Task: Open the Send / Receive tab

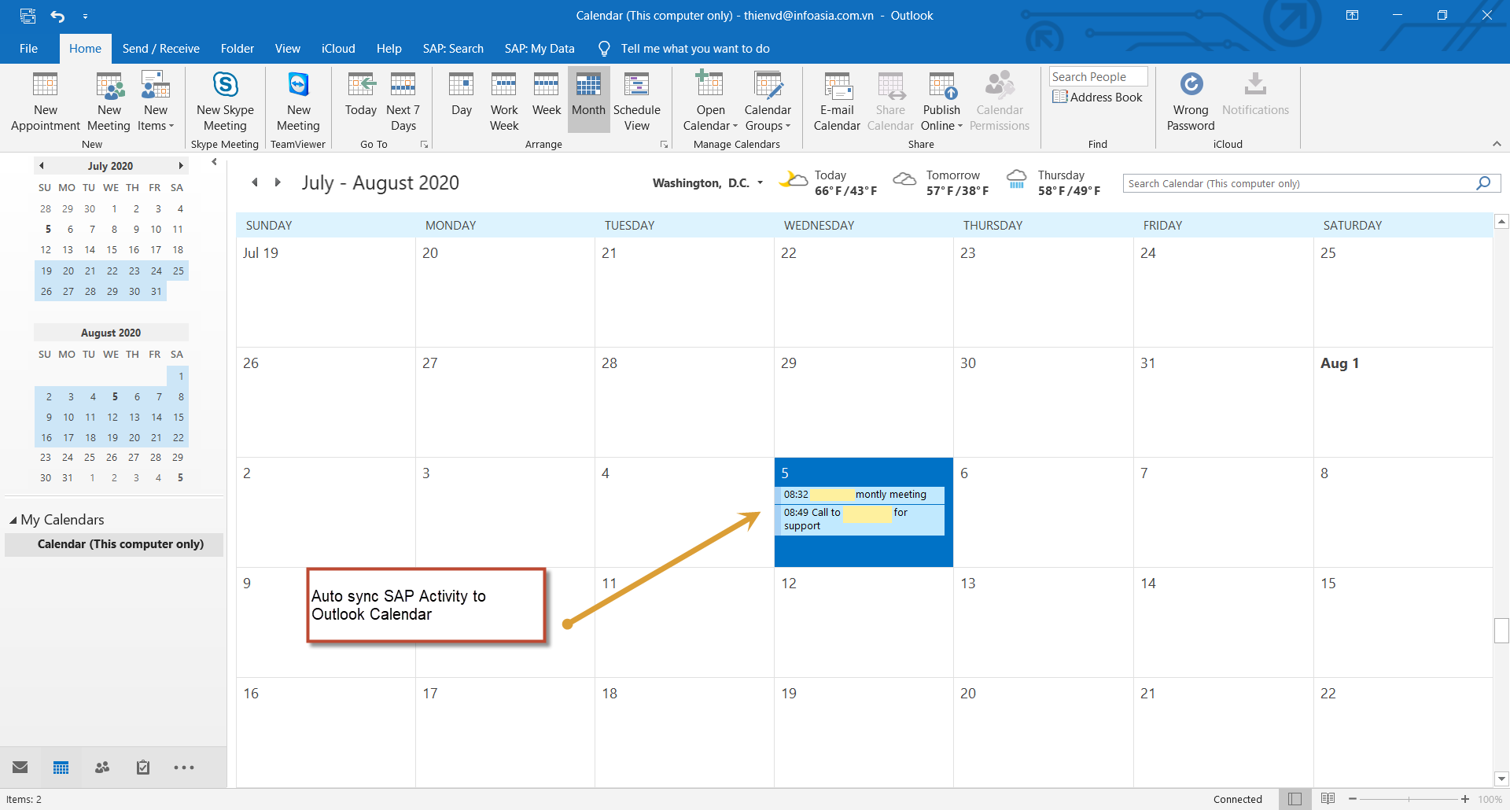Action: [161, 48]
